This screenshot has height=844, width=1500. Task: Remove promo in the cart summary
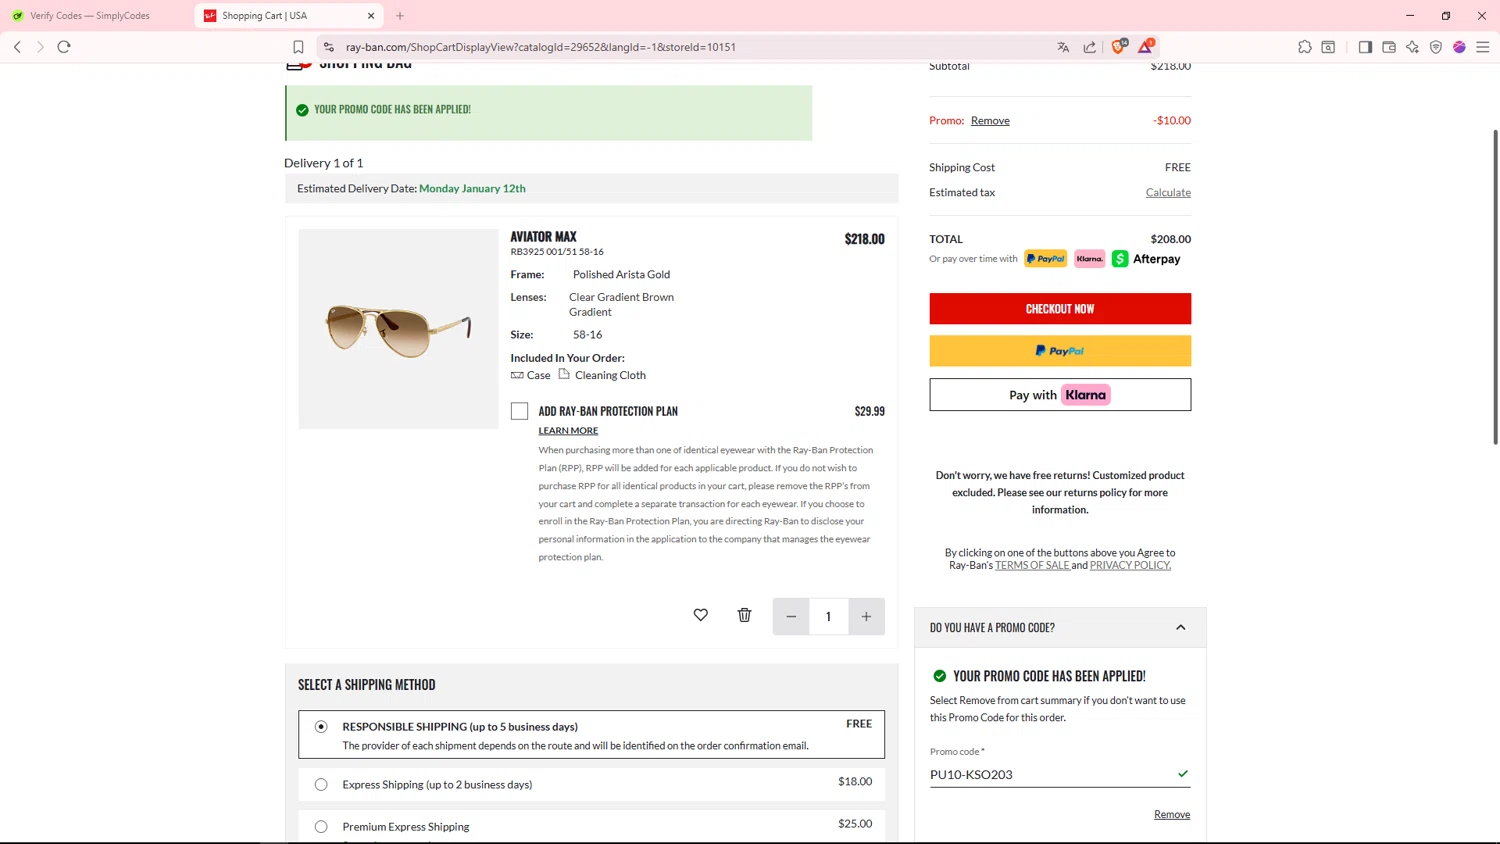[x=990, y=120]
